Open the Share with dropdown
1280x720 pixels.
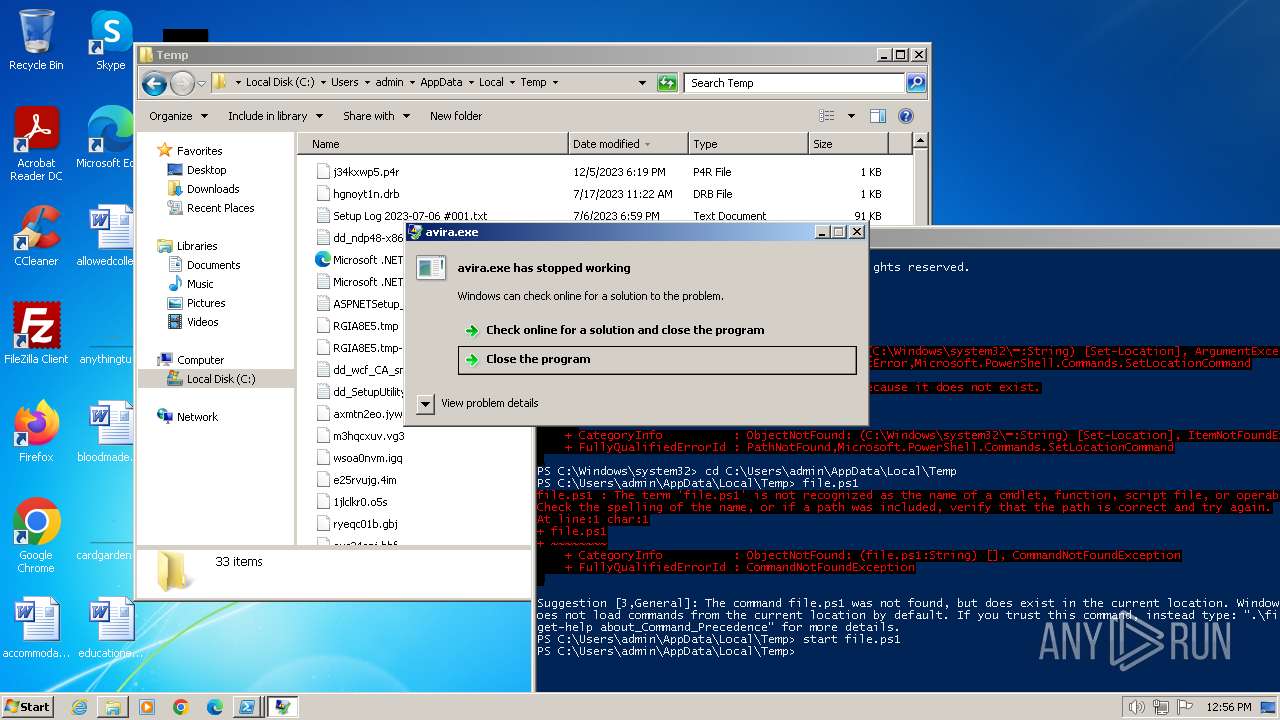click(x=376, y=116)
